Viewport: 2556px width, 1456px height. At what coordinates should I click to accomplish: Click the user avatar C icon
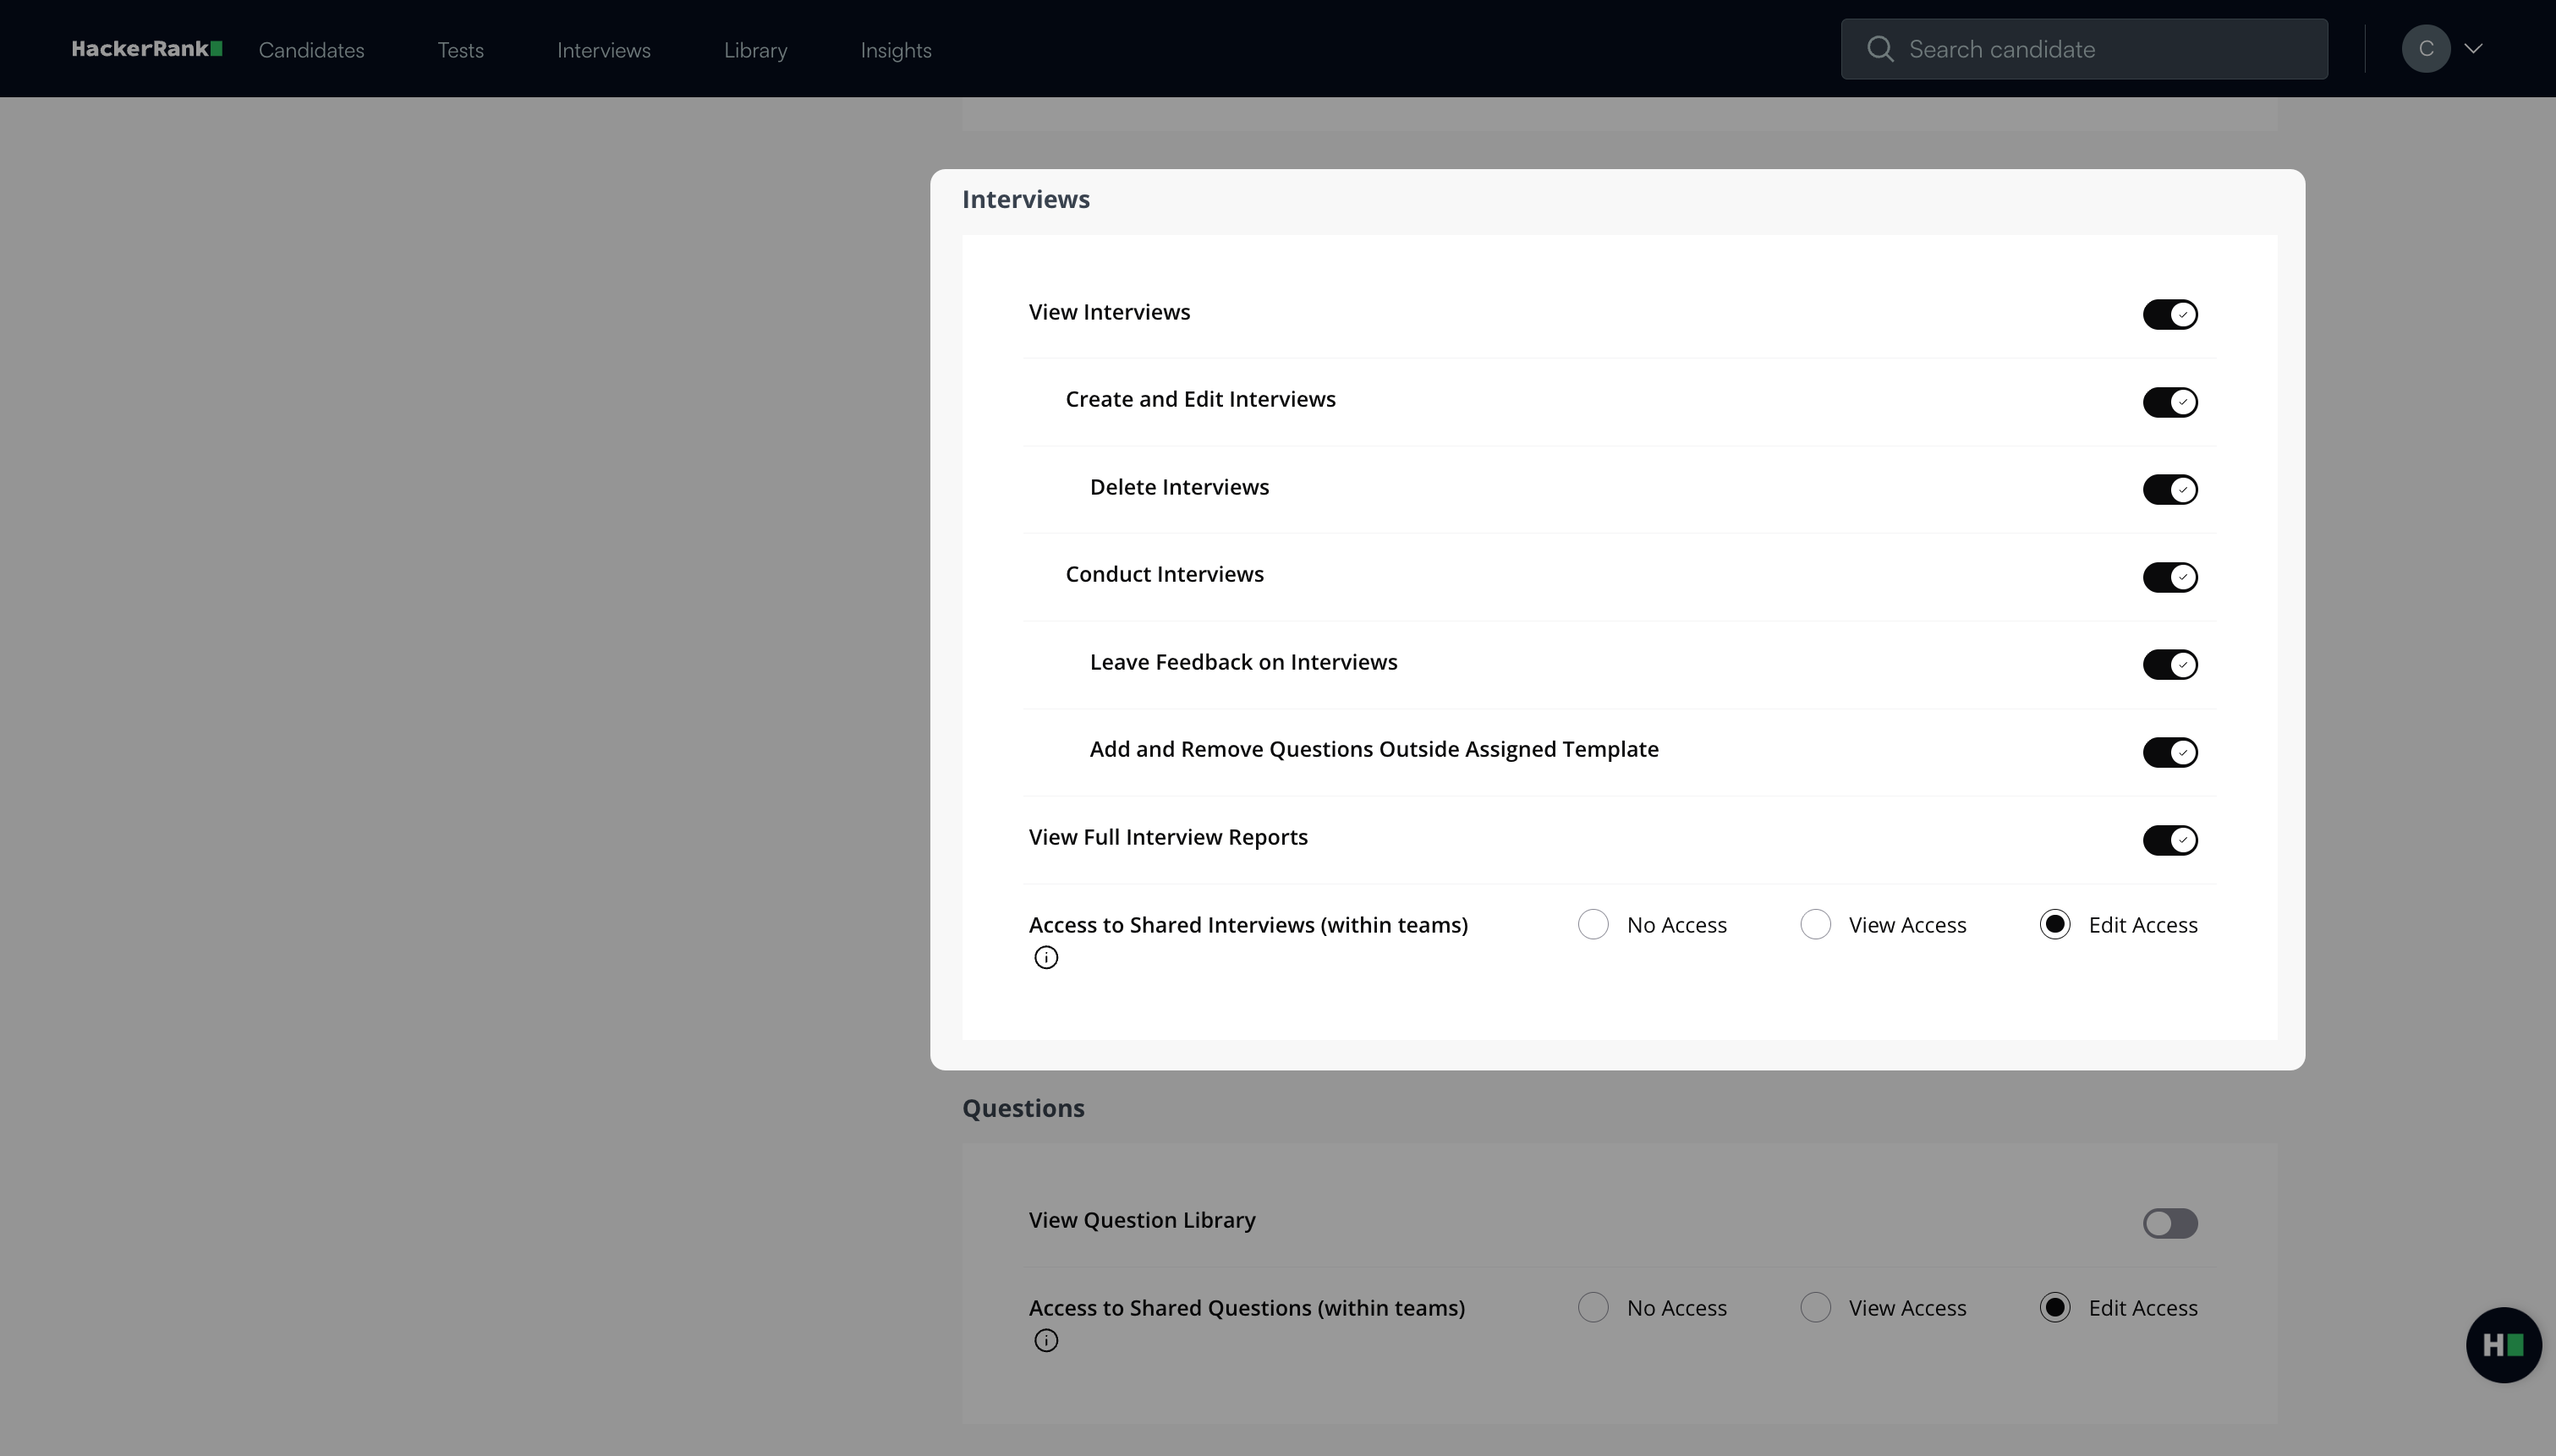coord(2425,49)
